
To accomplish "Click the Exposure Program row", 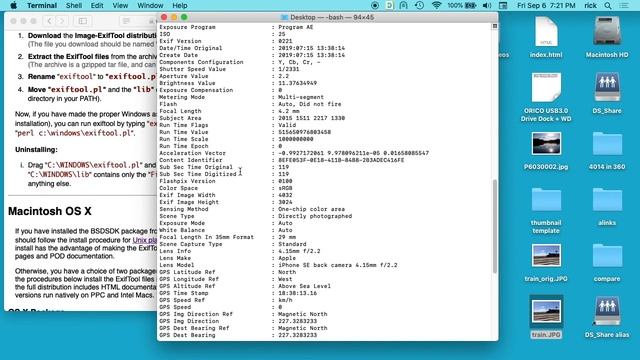I will (236, 27).
